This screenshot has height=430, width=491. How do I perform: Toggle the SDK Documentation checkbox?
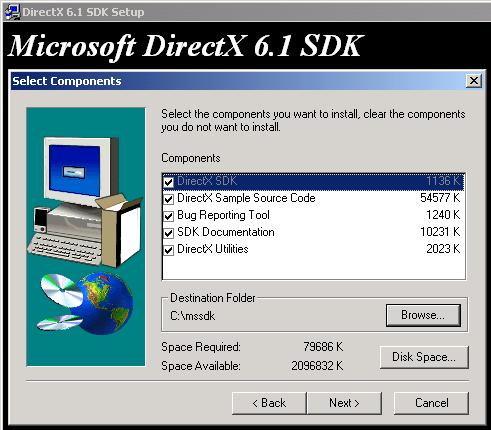coord(169,233)
